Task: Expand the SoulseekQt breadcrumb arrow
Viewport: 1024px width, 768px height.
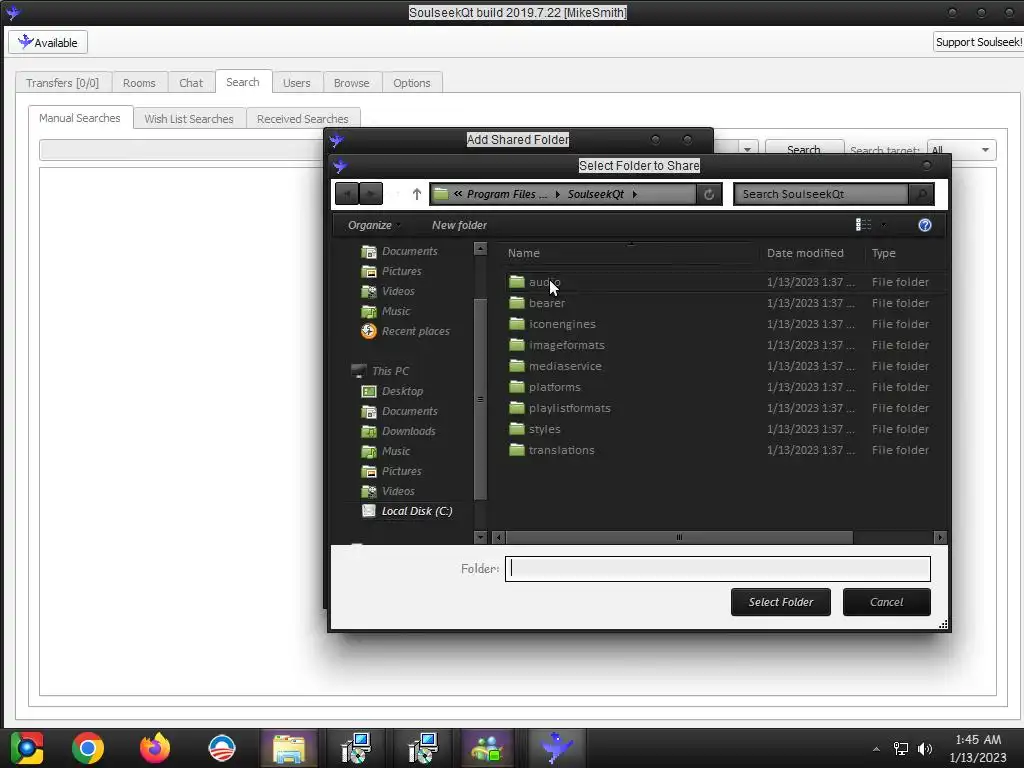Action: tap(635, 194)
